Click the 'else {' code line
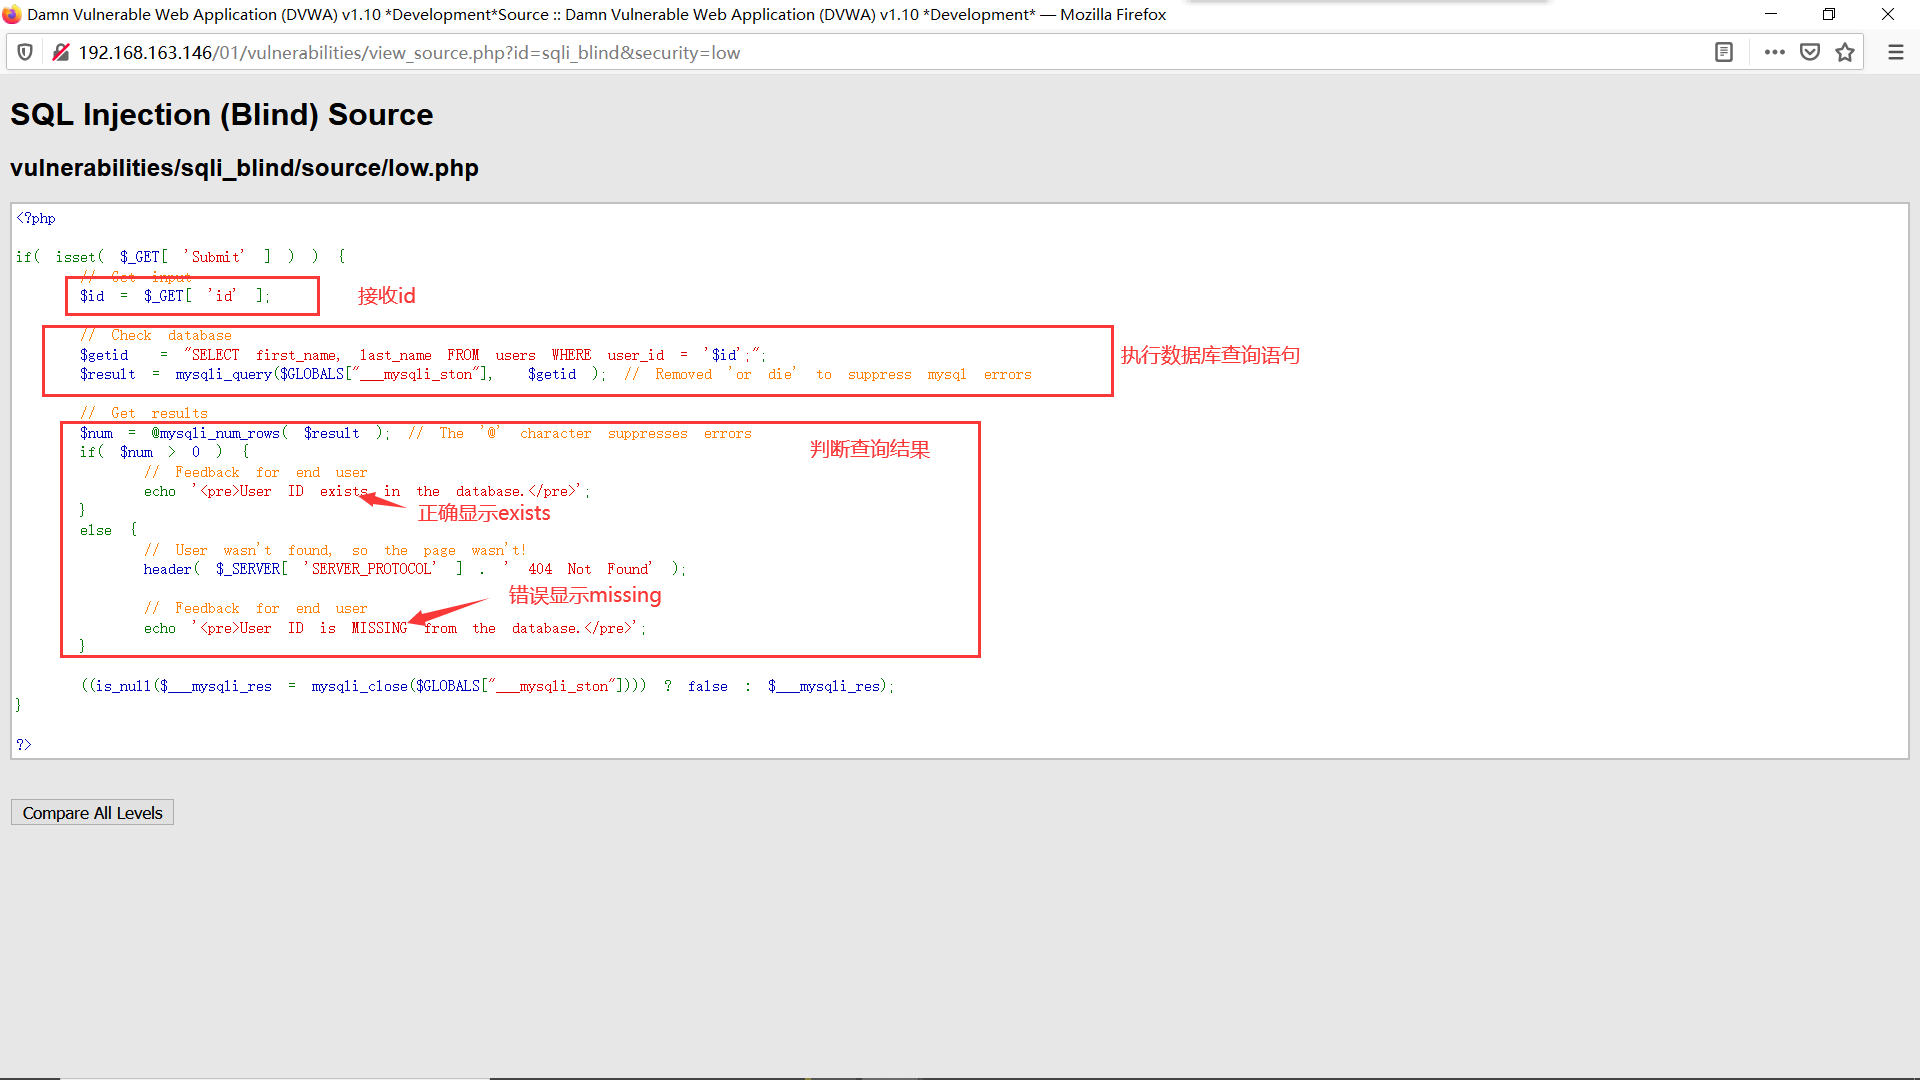1920x1080 pixels. [x=108, y=530]
